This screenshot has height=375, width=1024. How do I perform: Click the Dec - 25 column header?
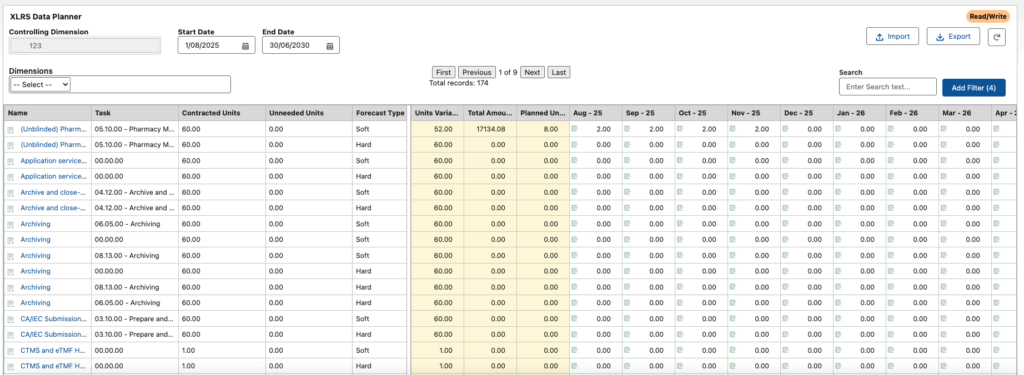point(806,113)
